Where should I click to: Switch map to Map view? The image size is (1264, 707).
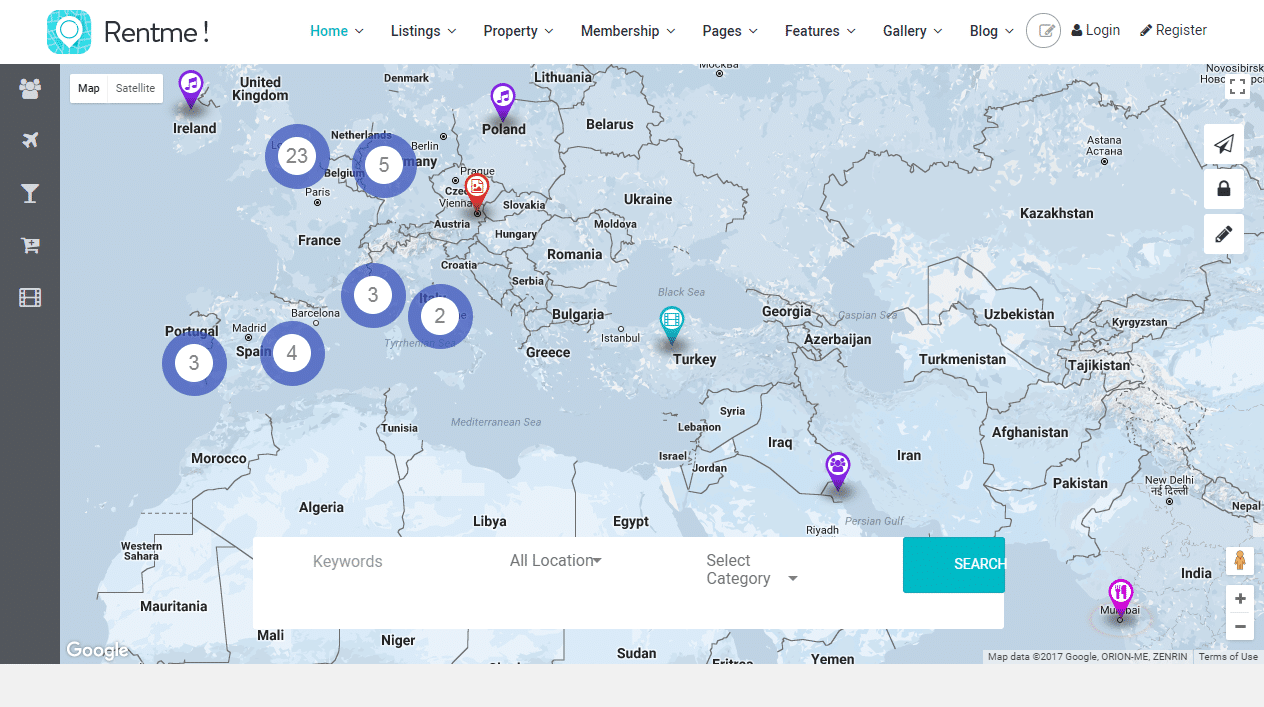[x=89, y=88]
